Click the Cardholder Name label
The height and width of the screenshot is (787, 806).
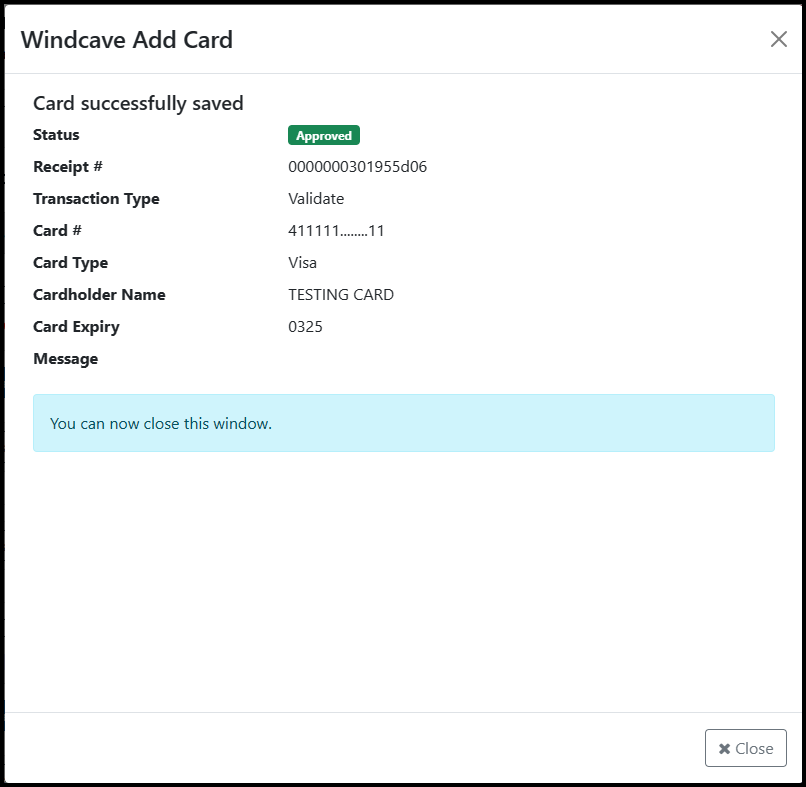coord(99,295)
